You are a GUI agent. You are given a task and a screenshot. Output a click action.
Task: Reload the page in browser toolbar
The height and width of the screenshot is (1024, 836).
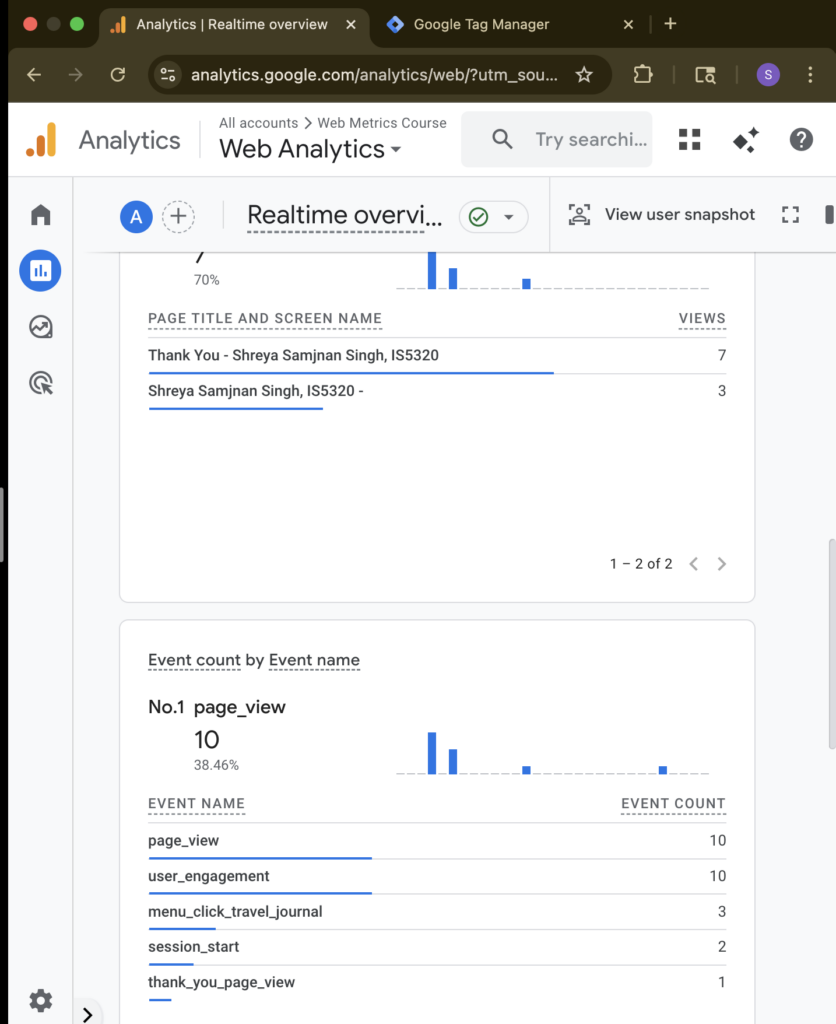point(118,75)
